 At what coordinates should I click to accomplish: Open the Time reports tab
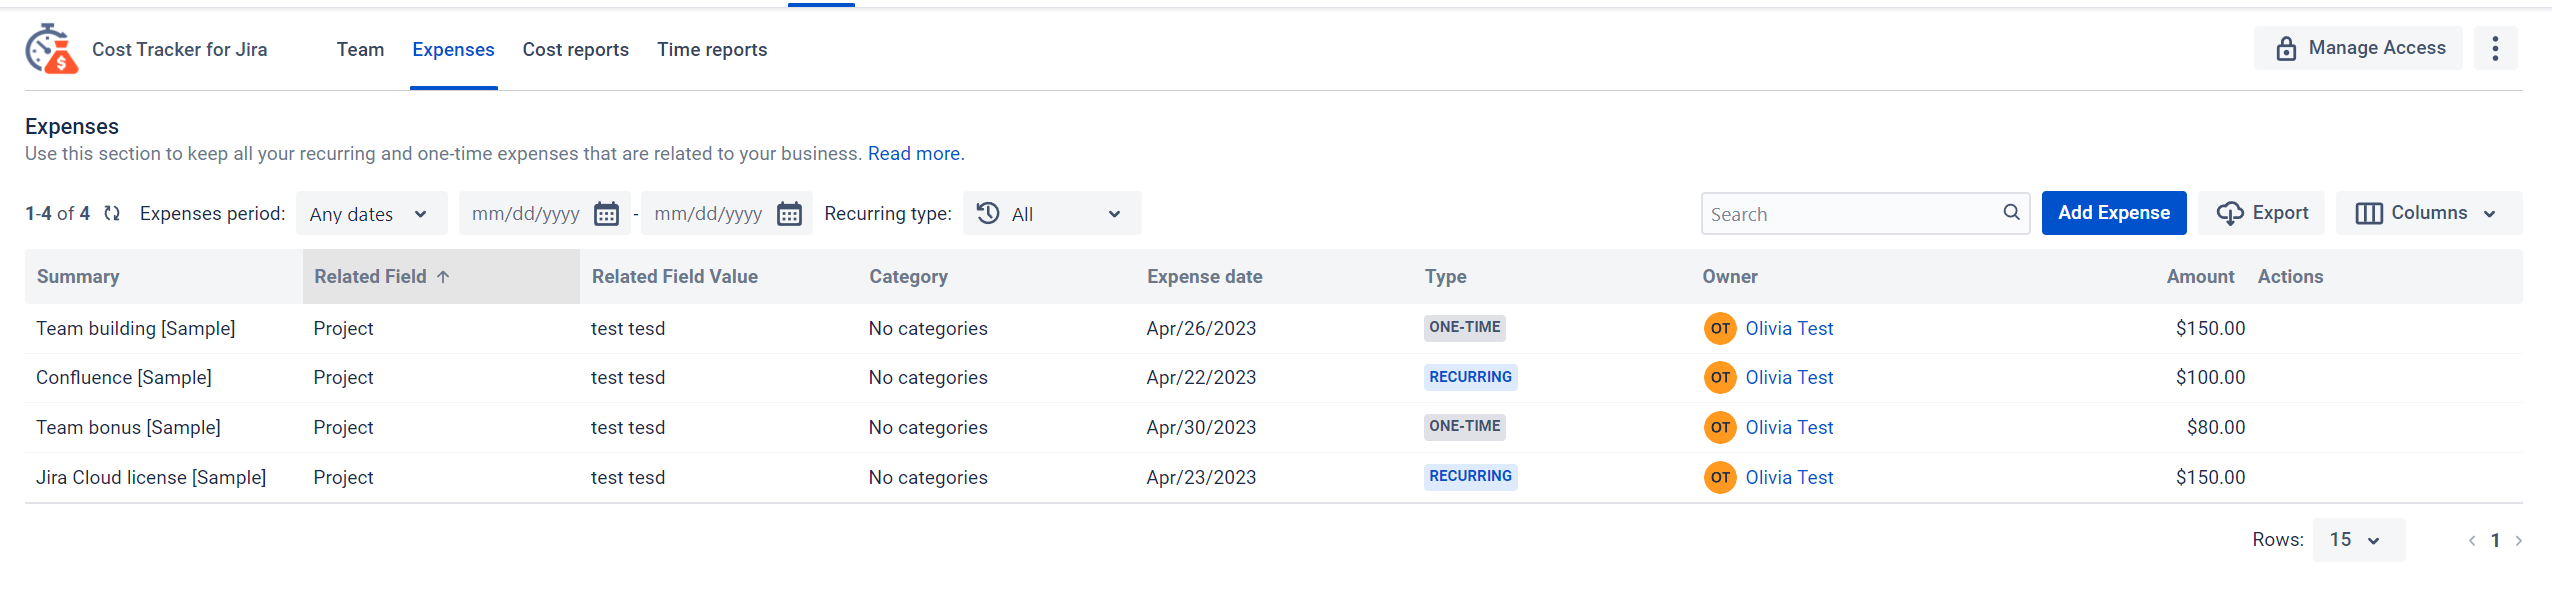point(712,50)
